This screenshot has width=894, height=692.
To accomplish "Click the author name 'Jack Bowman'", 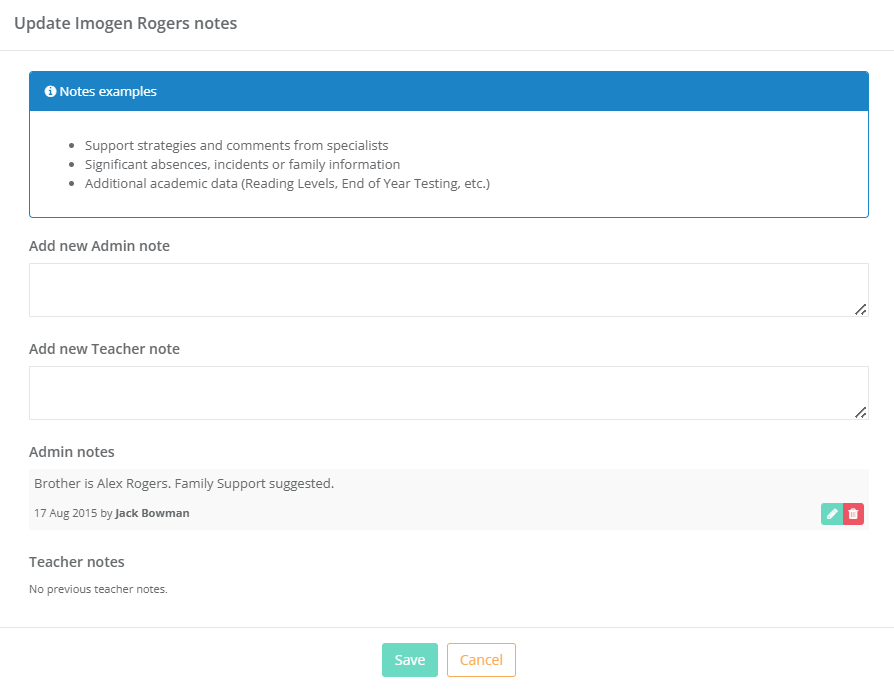I will (x=152, y=513).
